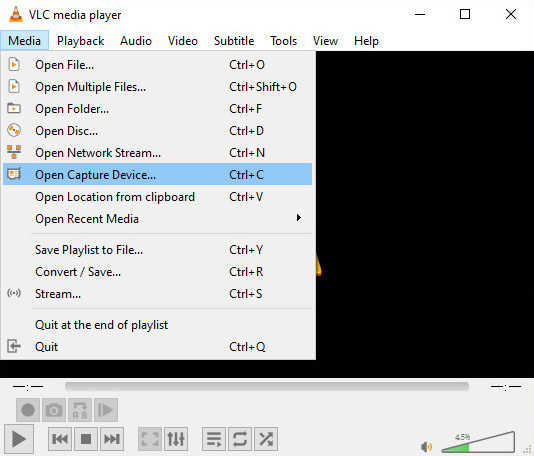The image size is (534, 456).
Task: Click the window resize grip corner
Action: pos(528,450)
